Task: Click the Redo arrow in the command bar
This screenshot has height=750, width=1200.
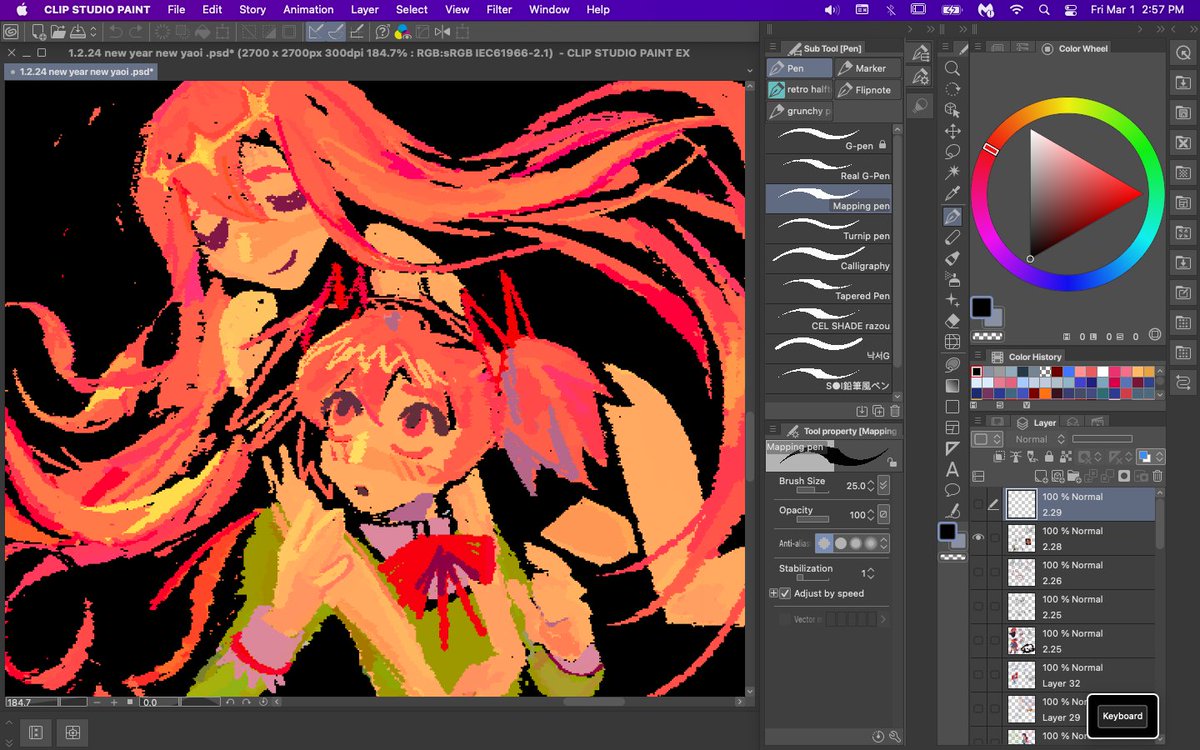Action: (138, 34)
